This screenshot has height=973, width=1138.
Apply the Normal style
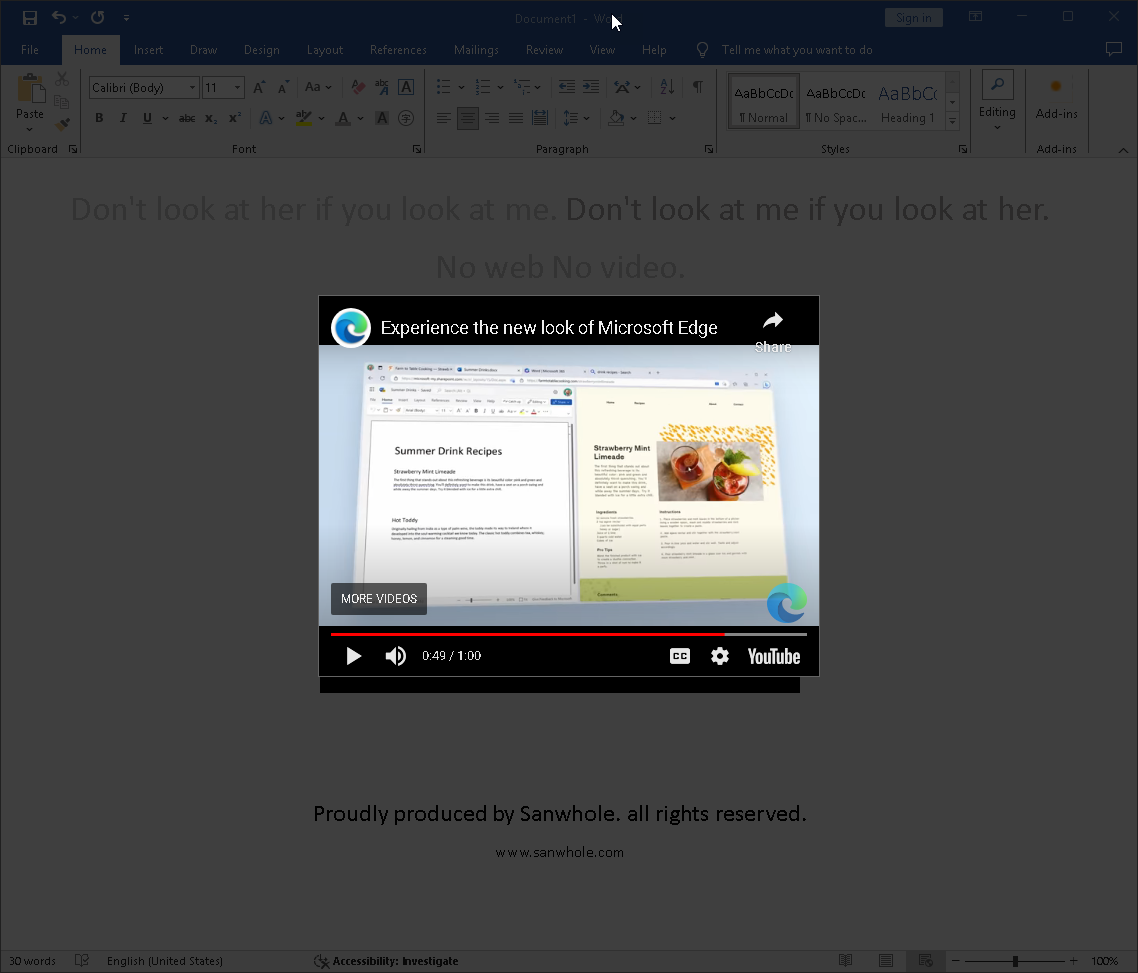point(764,102)
